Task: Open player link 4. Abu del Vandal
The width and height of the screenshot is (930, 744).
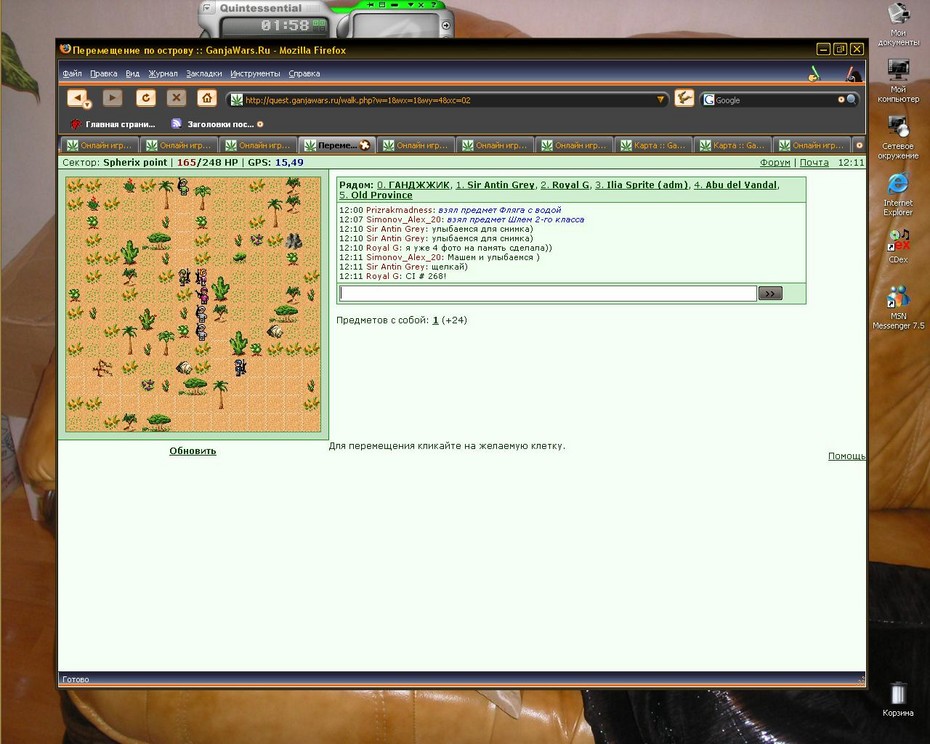Action: [735, 185]
